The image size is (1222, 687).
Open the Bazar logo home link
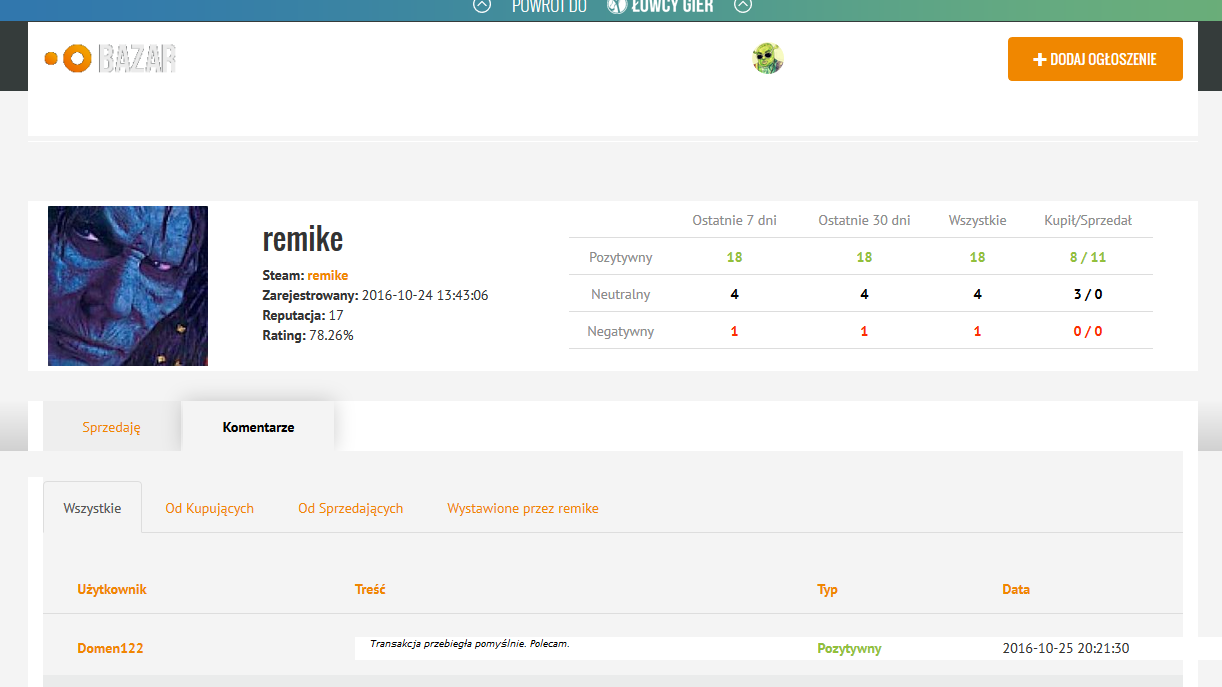pyautogui.click(x=110, y=59)
